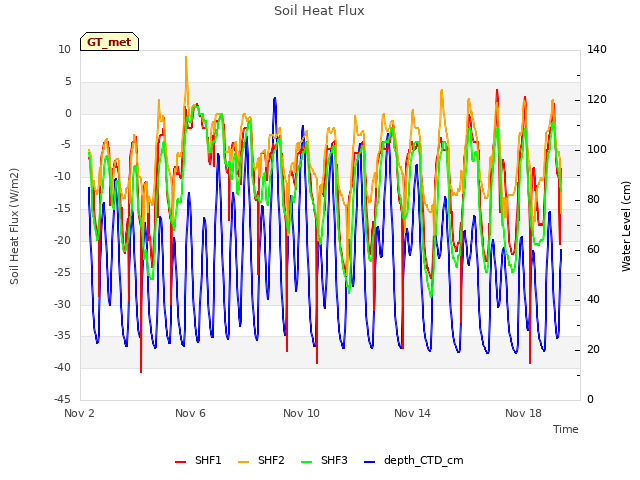Viewport: 640px width, 480px height.
Task: Click the 120 tick on right axis
Action: pos(597,99)
